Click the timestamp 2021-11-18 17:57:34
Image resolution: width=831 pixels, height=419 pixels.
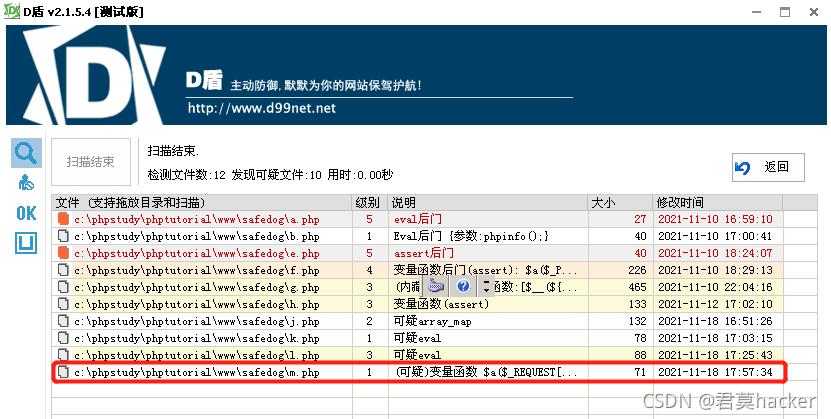(715, 372)
